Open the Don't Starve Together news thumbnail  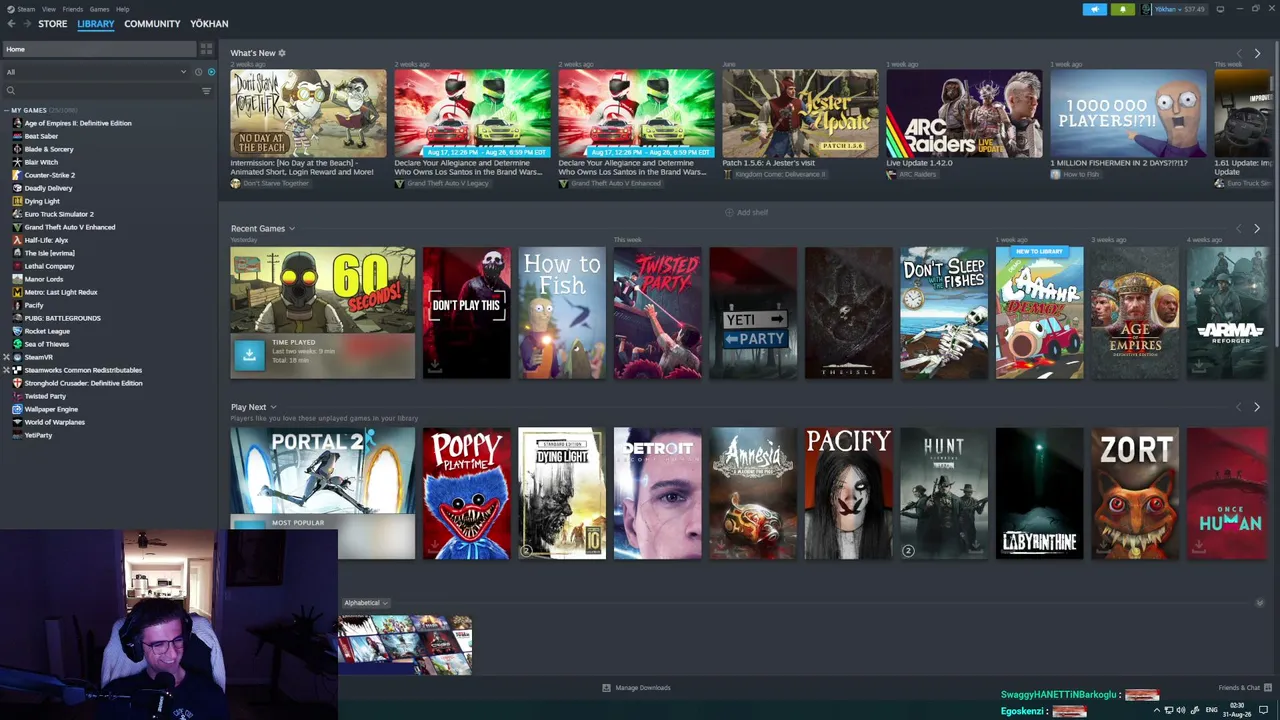(x=308, y=113)
